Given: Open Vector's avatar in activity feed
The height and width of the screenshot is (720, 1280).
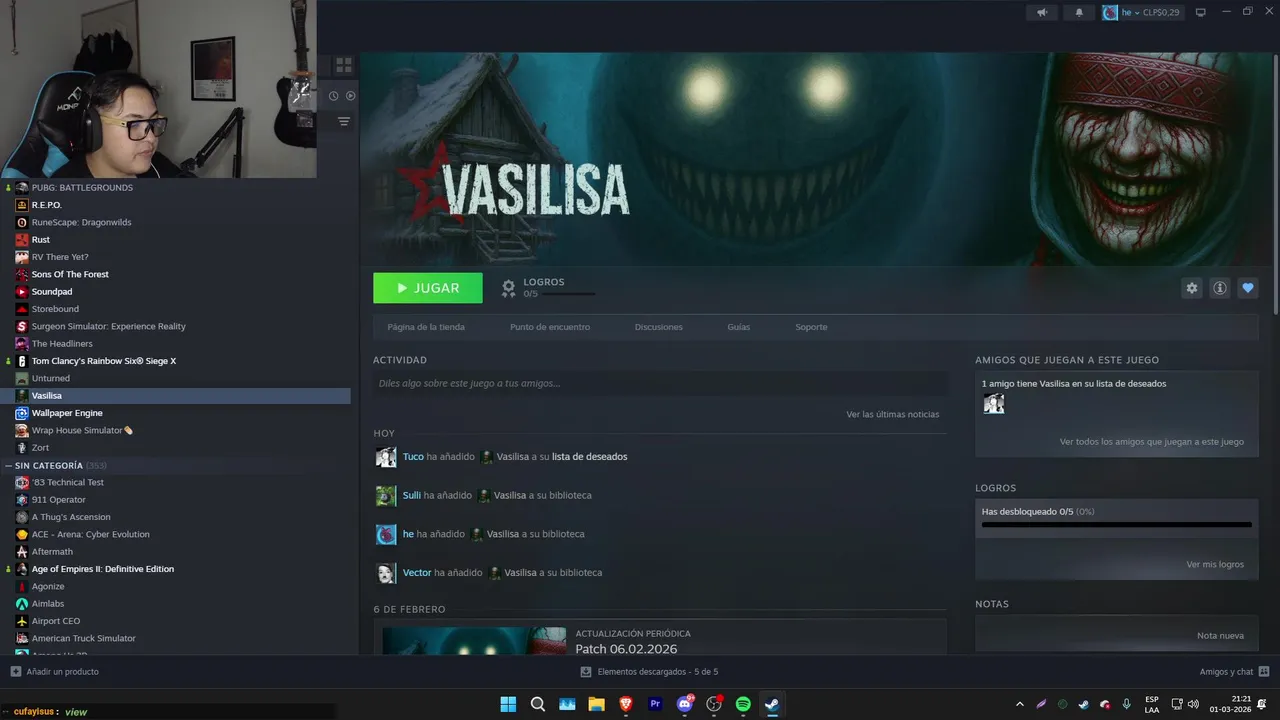Looking at the screenshot, I should [386, 573].
